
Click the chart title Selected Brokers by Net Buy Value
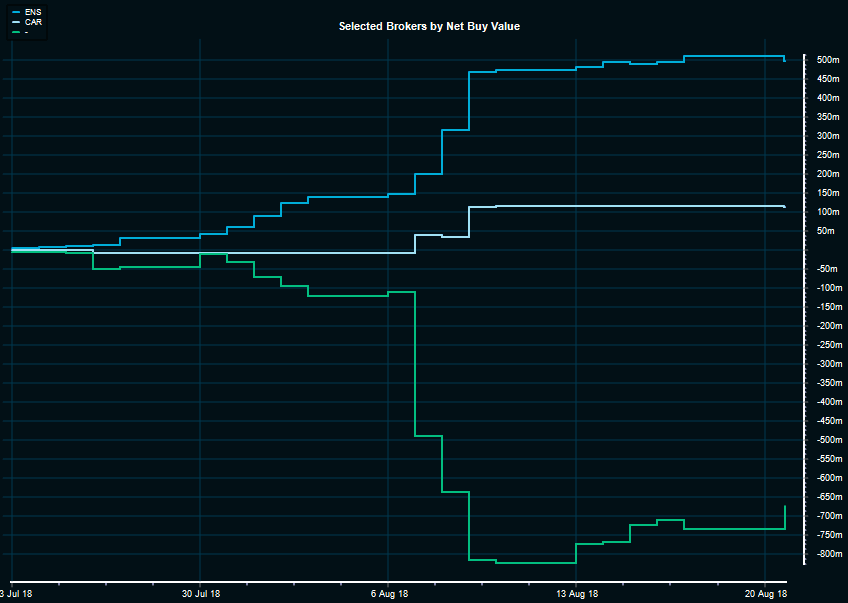429,26
